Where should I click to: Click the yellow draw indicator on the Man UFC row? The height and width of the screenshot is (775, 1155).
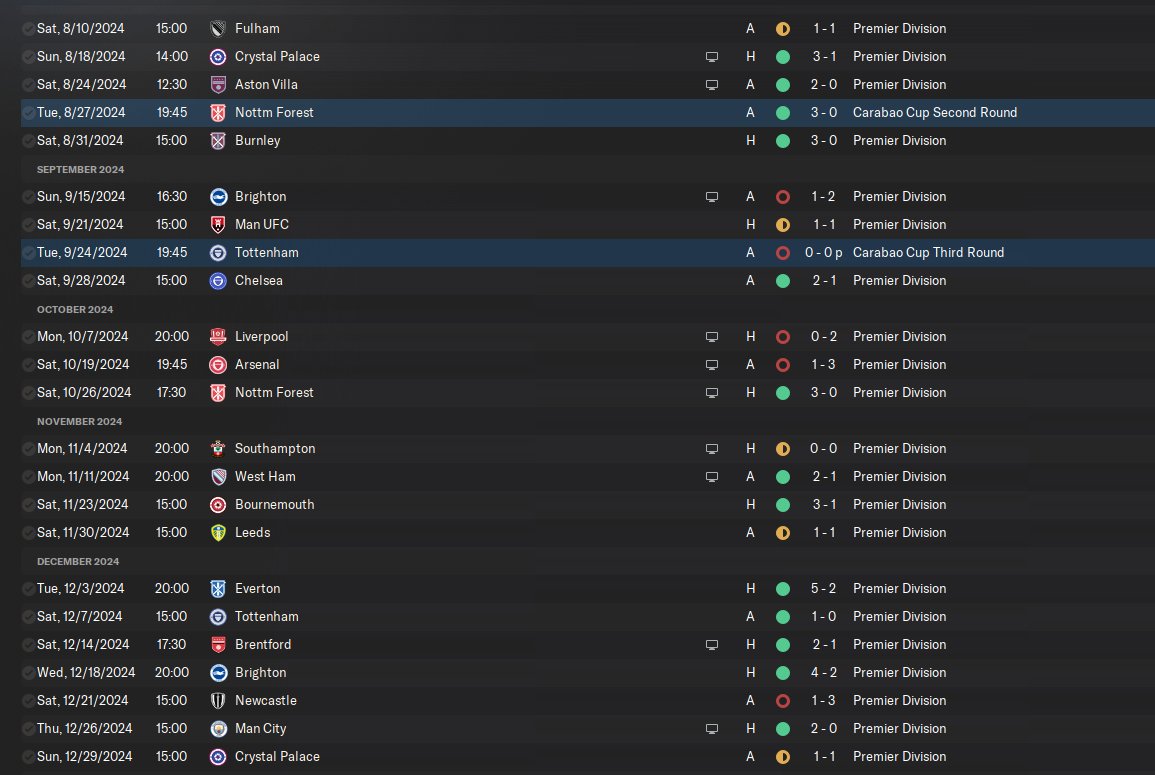(x=783, y=225)
